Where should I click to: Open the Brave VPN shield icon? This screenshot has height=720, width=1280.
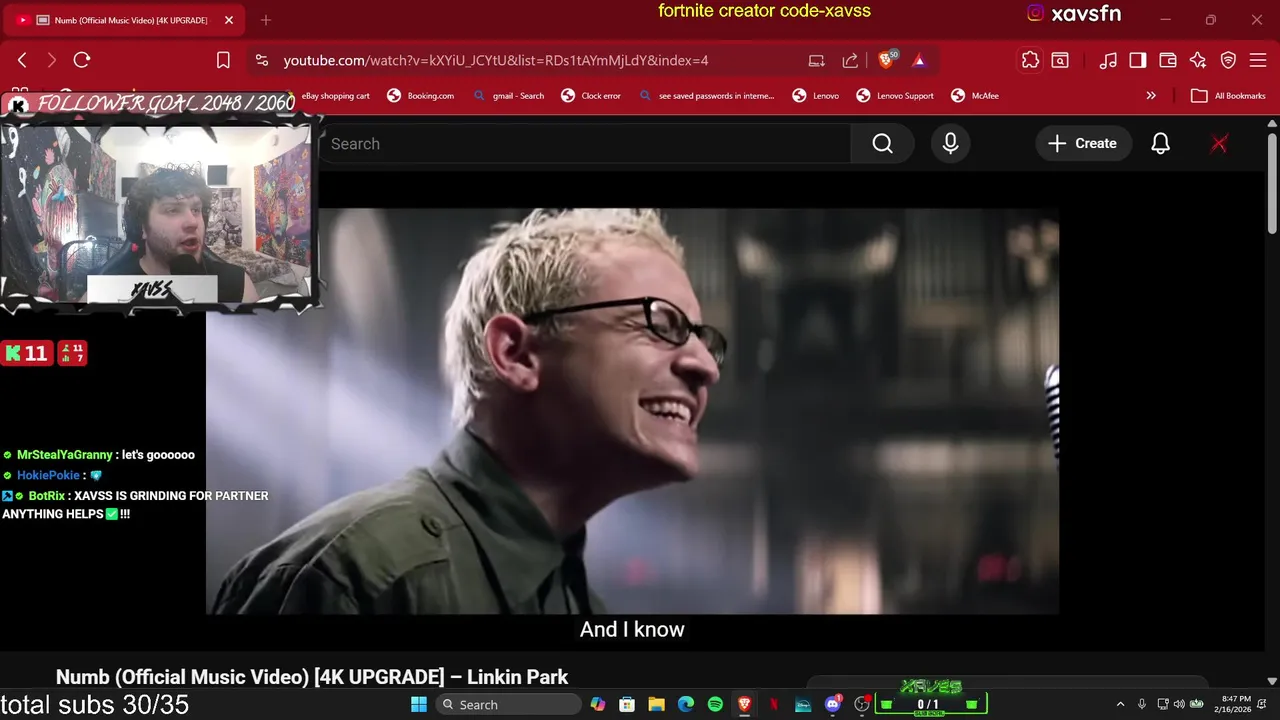point(1228,60)
